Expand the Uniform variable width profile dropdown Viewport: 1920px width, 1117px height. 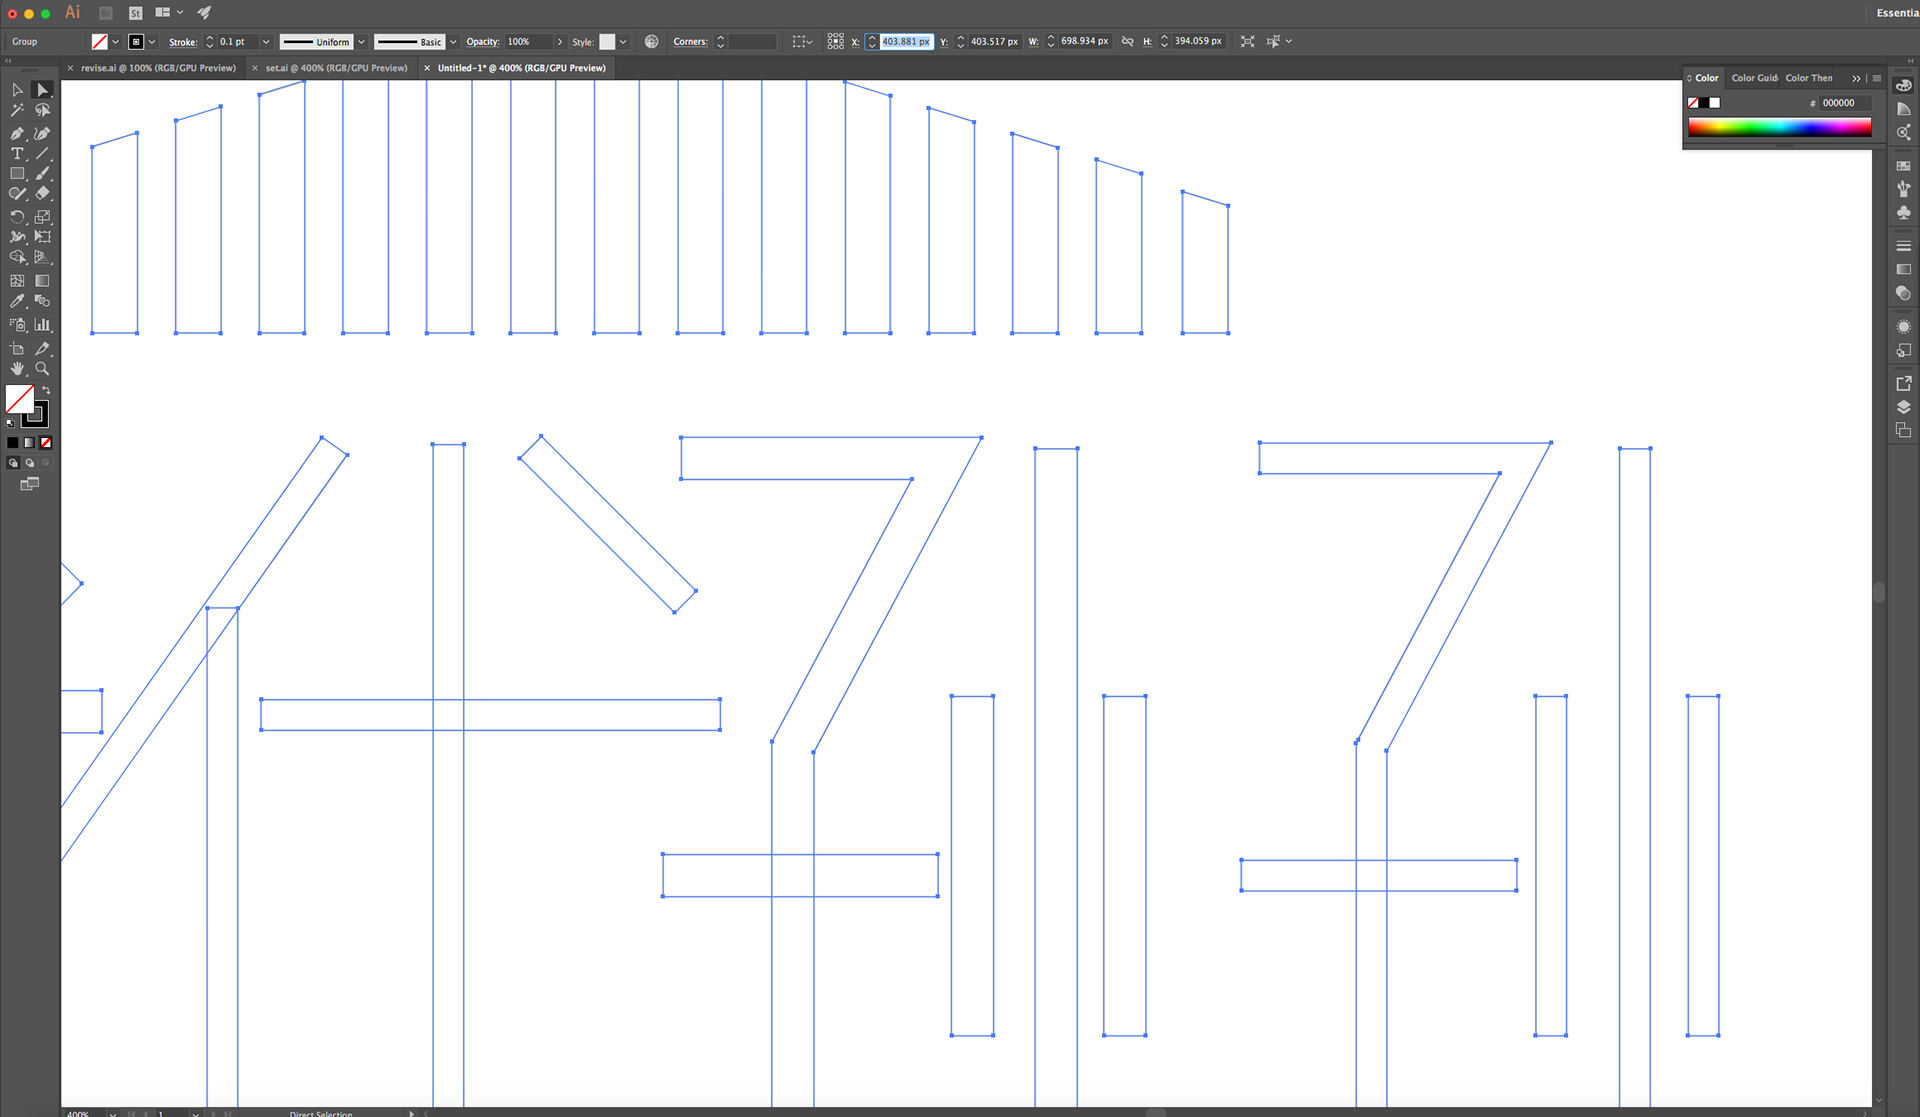[x=361, y=42]
